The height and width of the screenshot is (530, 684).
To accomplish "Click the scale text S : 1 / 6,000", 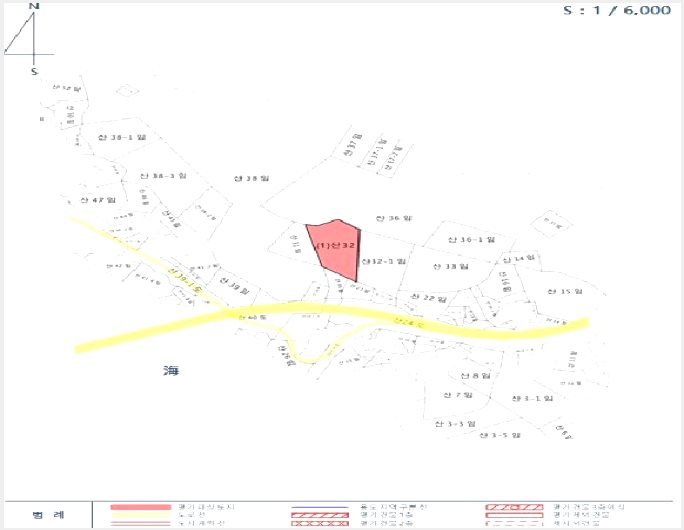I will [617, 10].
